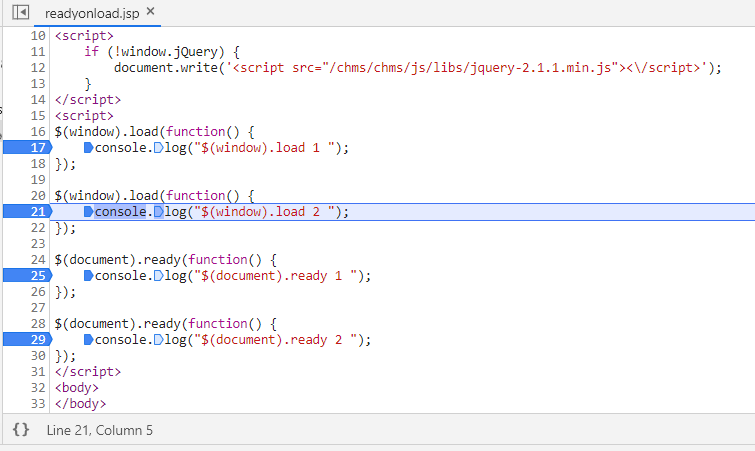755x451 pixels.
Task: Click the </body> tag on line 33
Action: (x=80, y=403)
